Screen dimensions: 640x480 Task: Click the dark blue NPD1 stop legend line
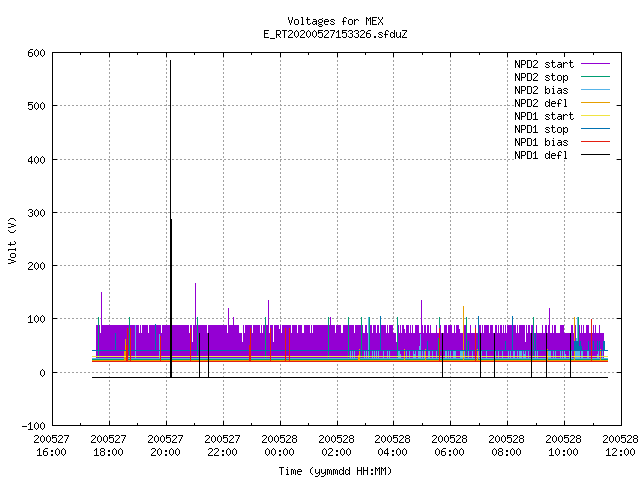596,129
